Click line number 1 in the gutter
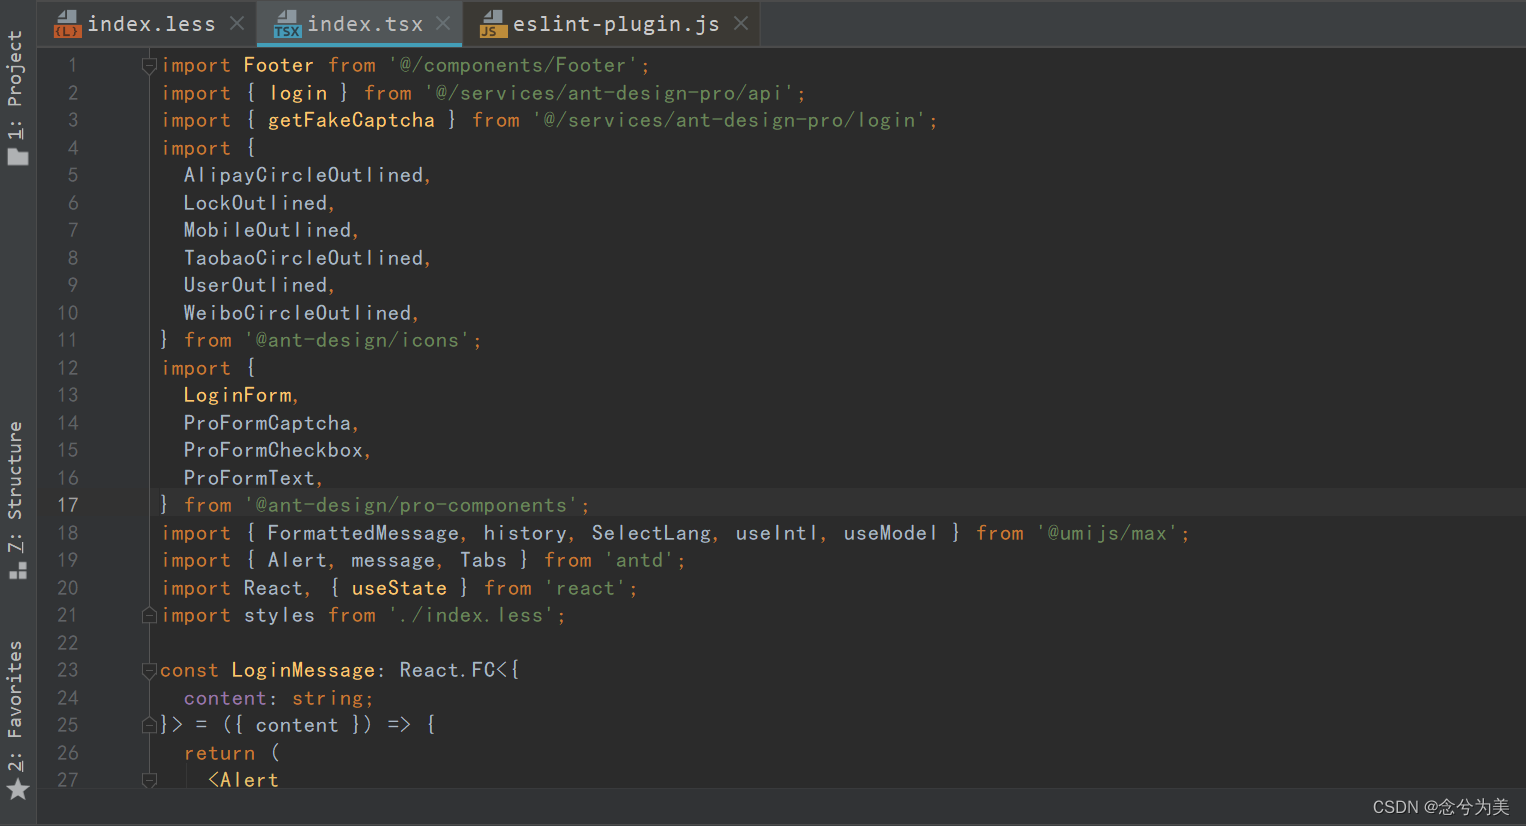 (x=73, y=65)
